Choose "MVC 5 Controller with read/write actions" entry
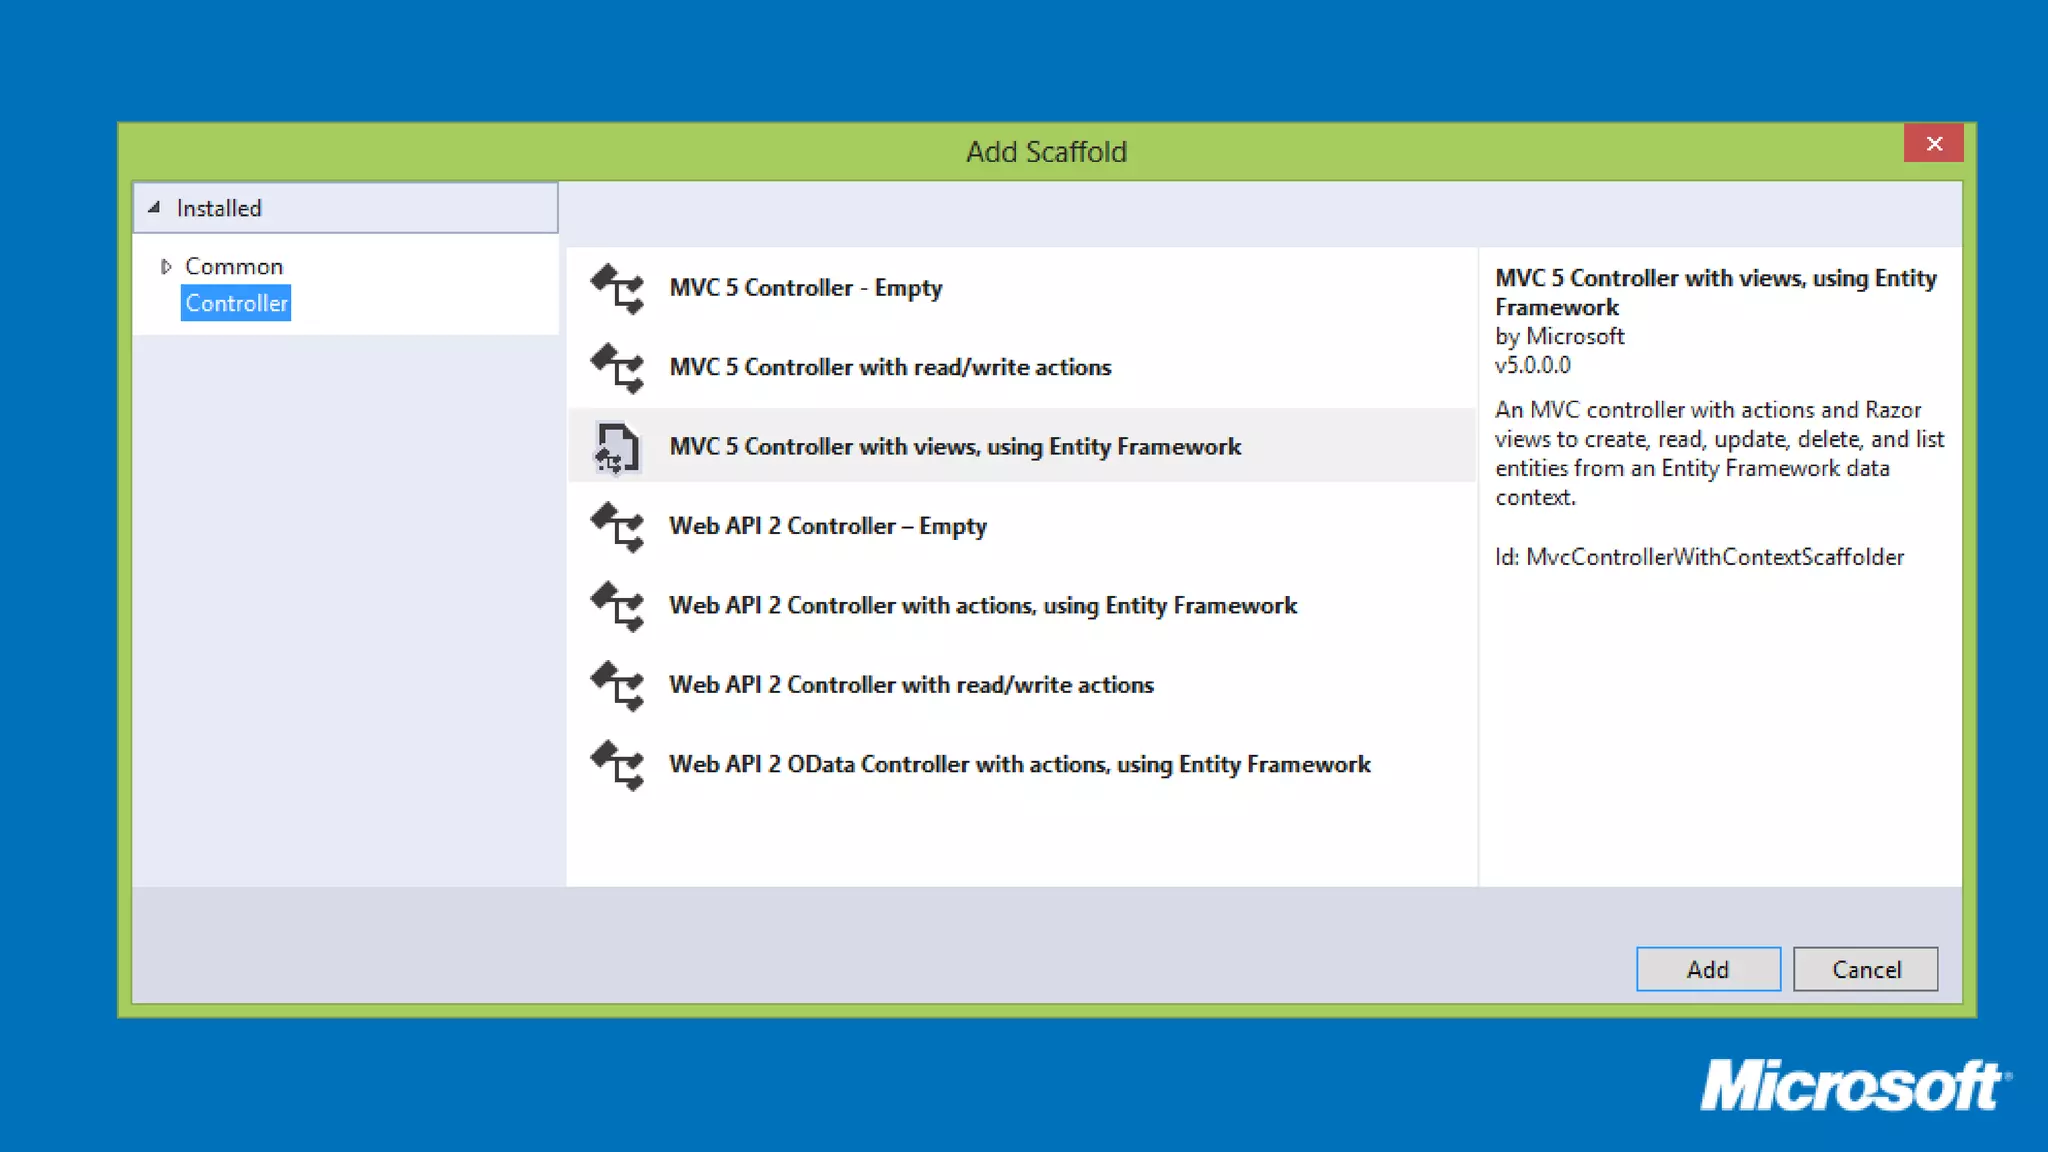 coord(890,367)
